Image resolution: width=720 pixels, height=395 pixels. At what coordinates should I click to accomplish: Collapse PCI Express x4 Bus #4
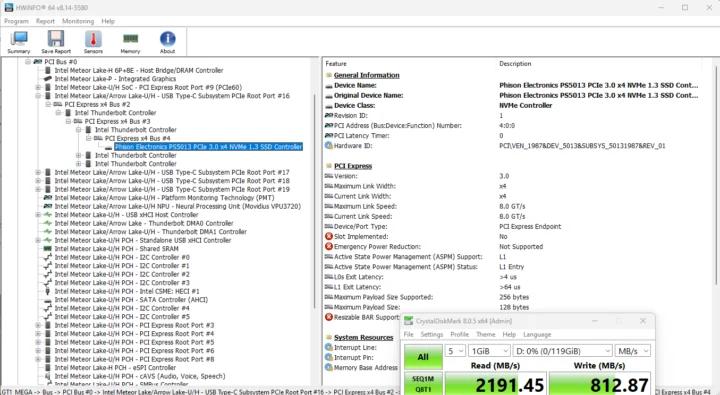[x=88, y=138]
